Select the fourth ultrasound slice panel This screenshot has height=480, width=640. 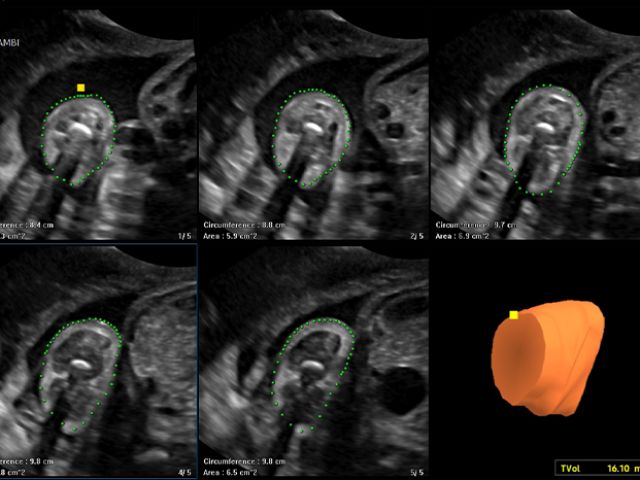(98, 360)
